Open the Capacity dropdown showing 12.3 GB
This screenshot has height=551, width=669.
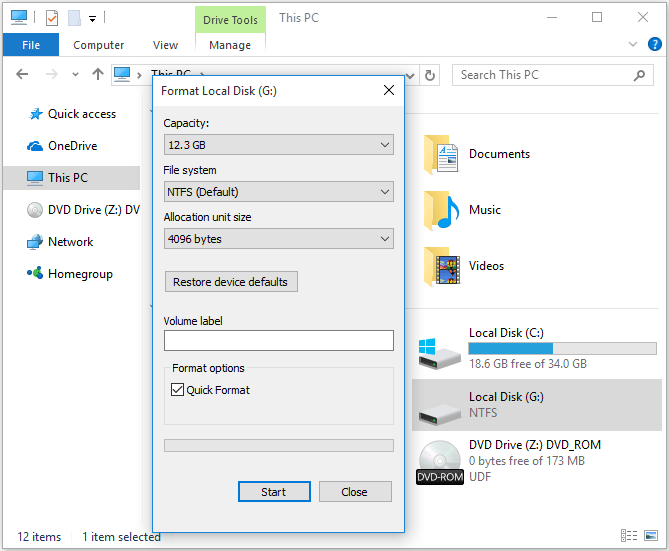pyautogui.click(x=279, y=145)
